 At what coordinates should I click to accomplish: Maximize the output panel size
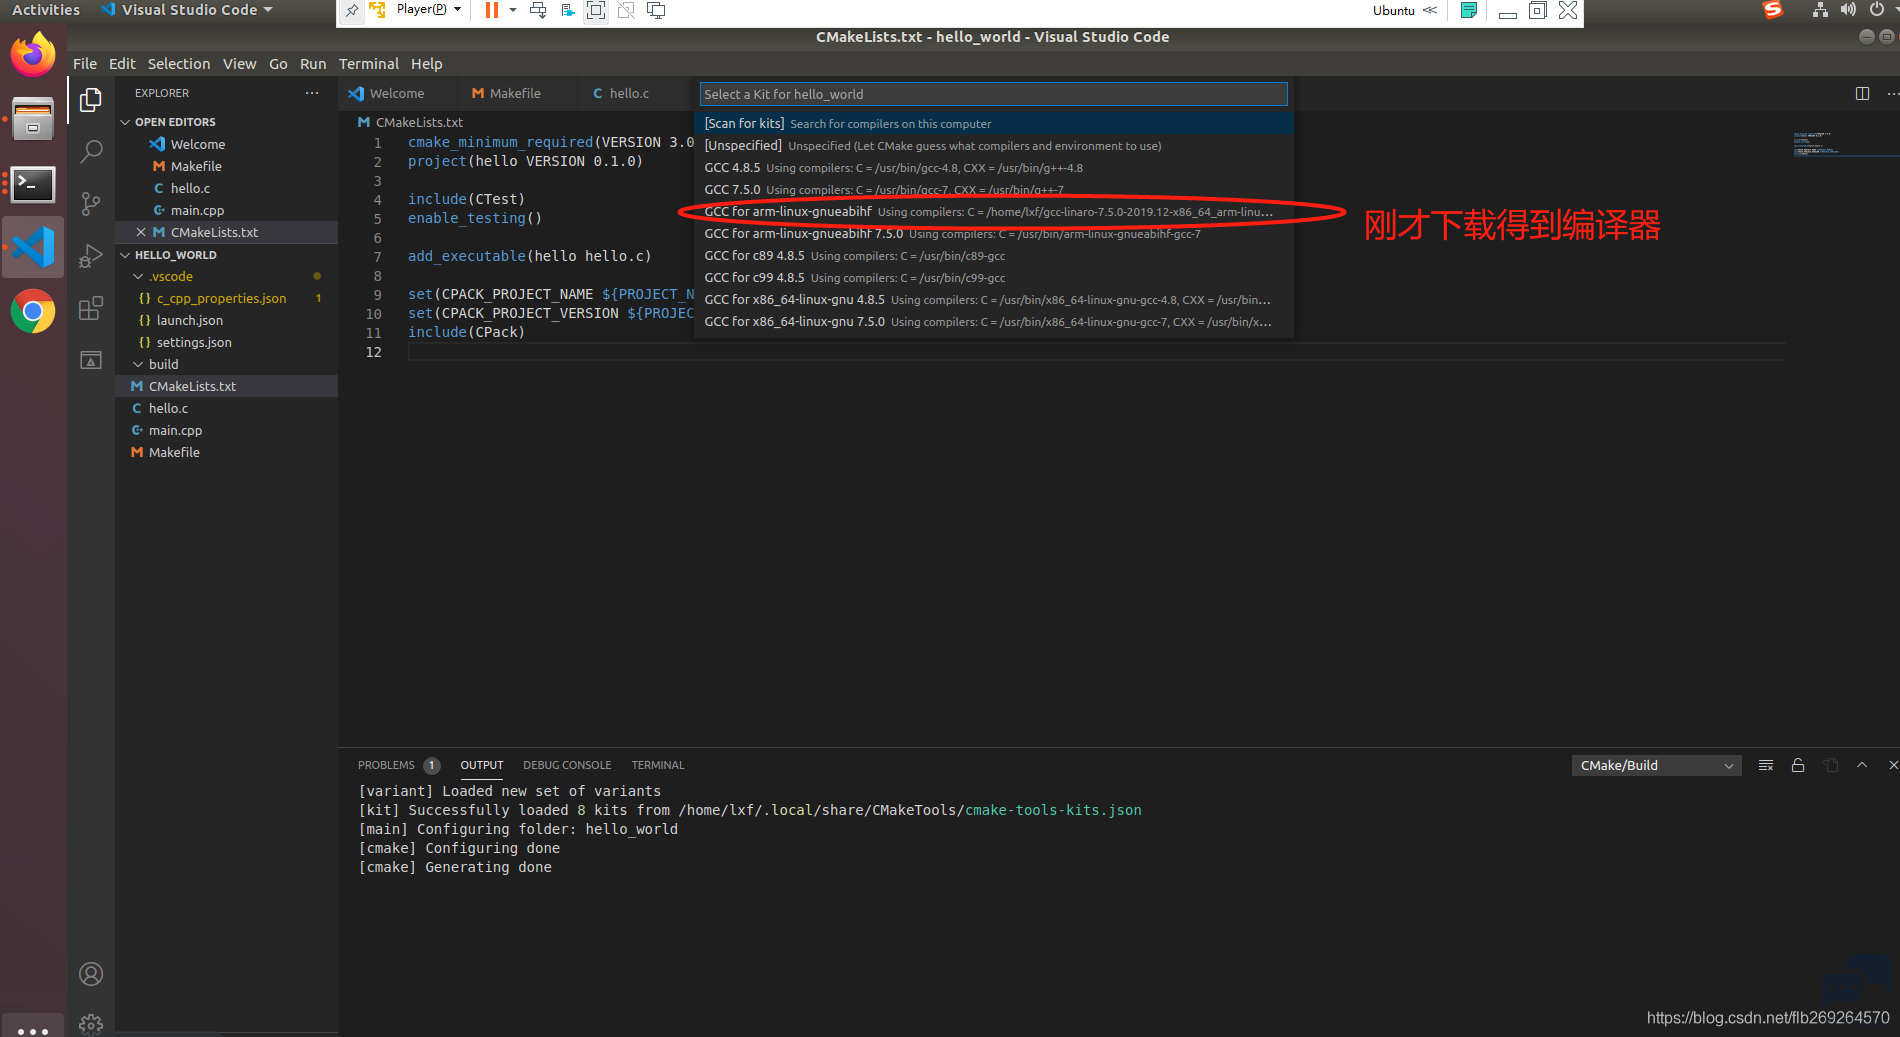click(1862, 765)
